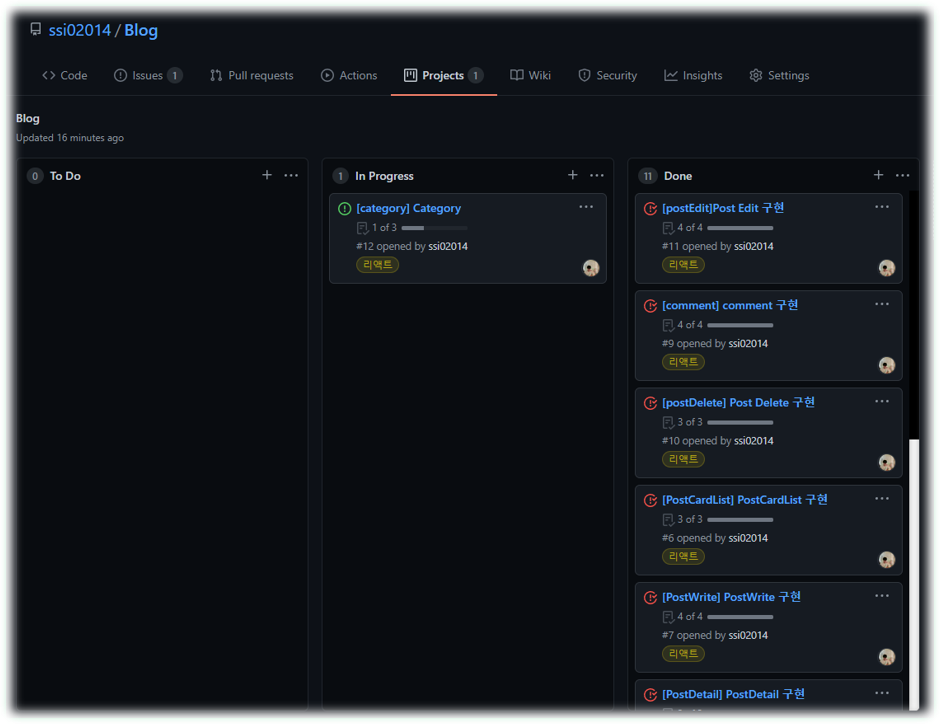Click checklist icon on Category card
Viewport: 940px width, 724px height.
(363, 228)
